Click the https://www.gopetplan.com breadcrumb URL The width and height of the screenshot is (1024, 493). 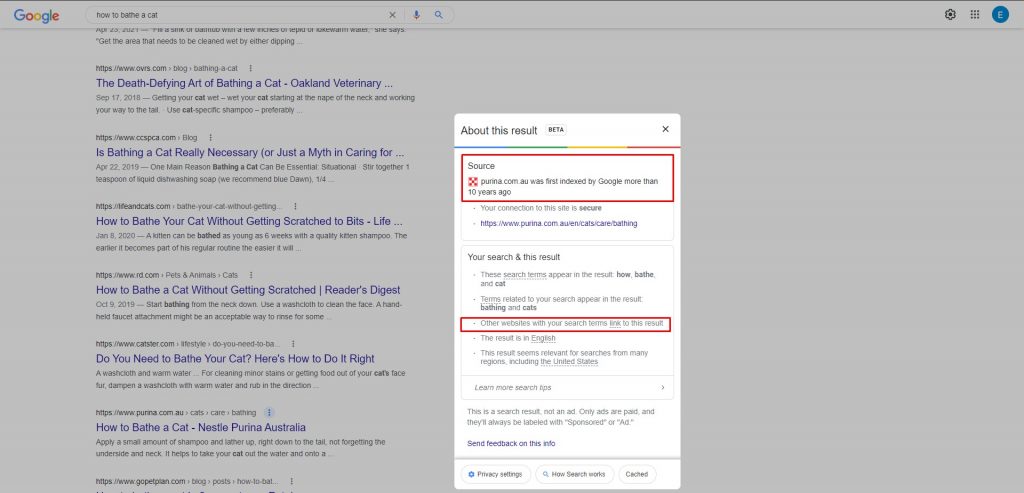(187, 481)
